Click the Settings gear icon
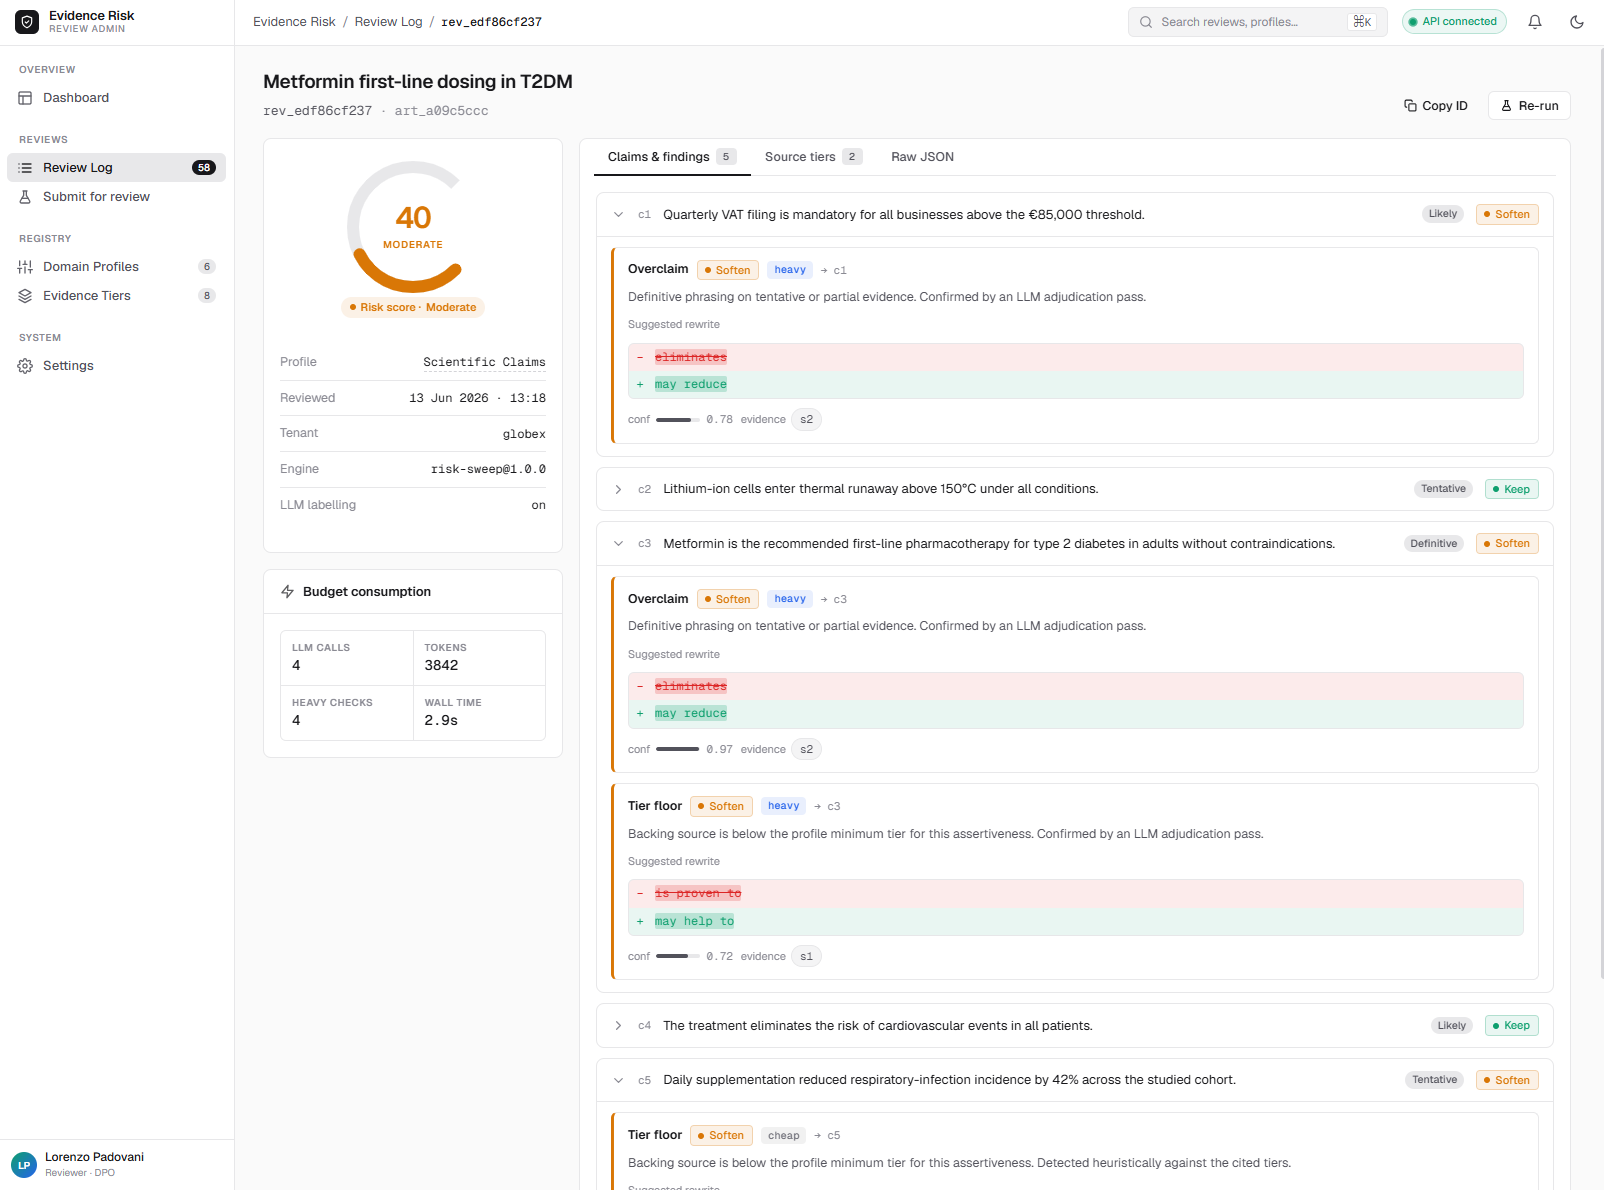 click(x=25, y=366)
